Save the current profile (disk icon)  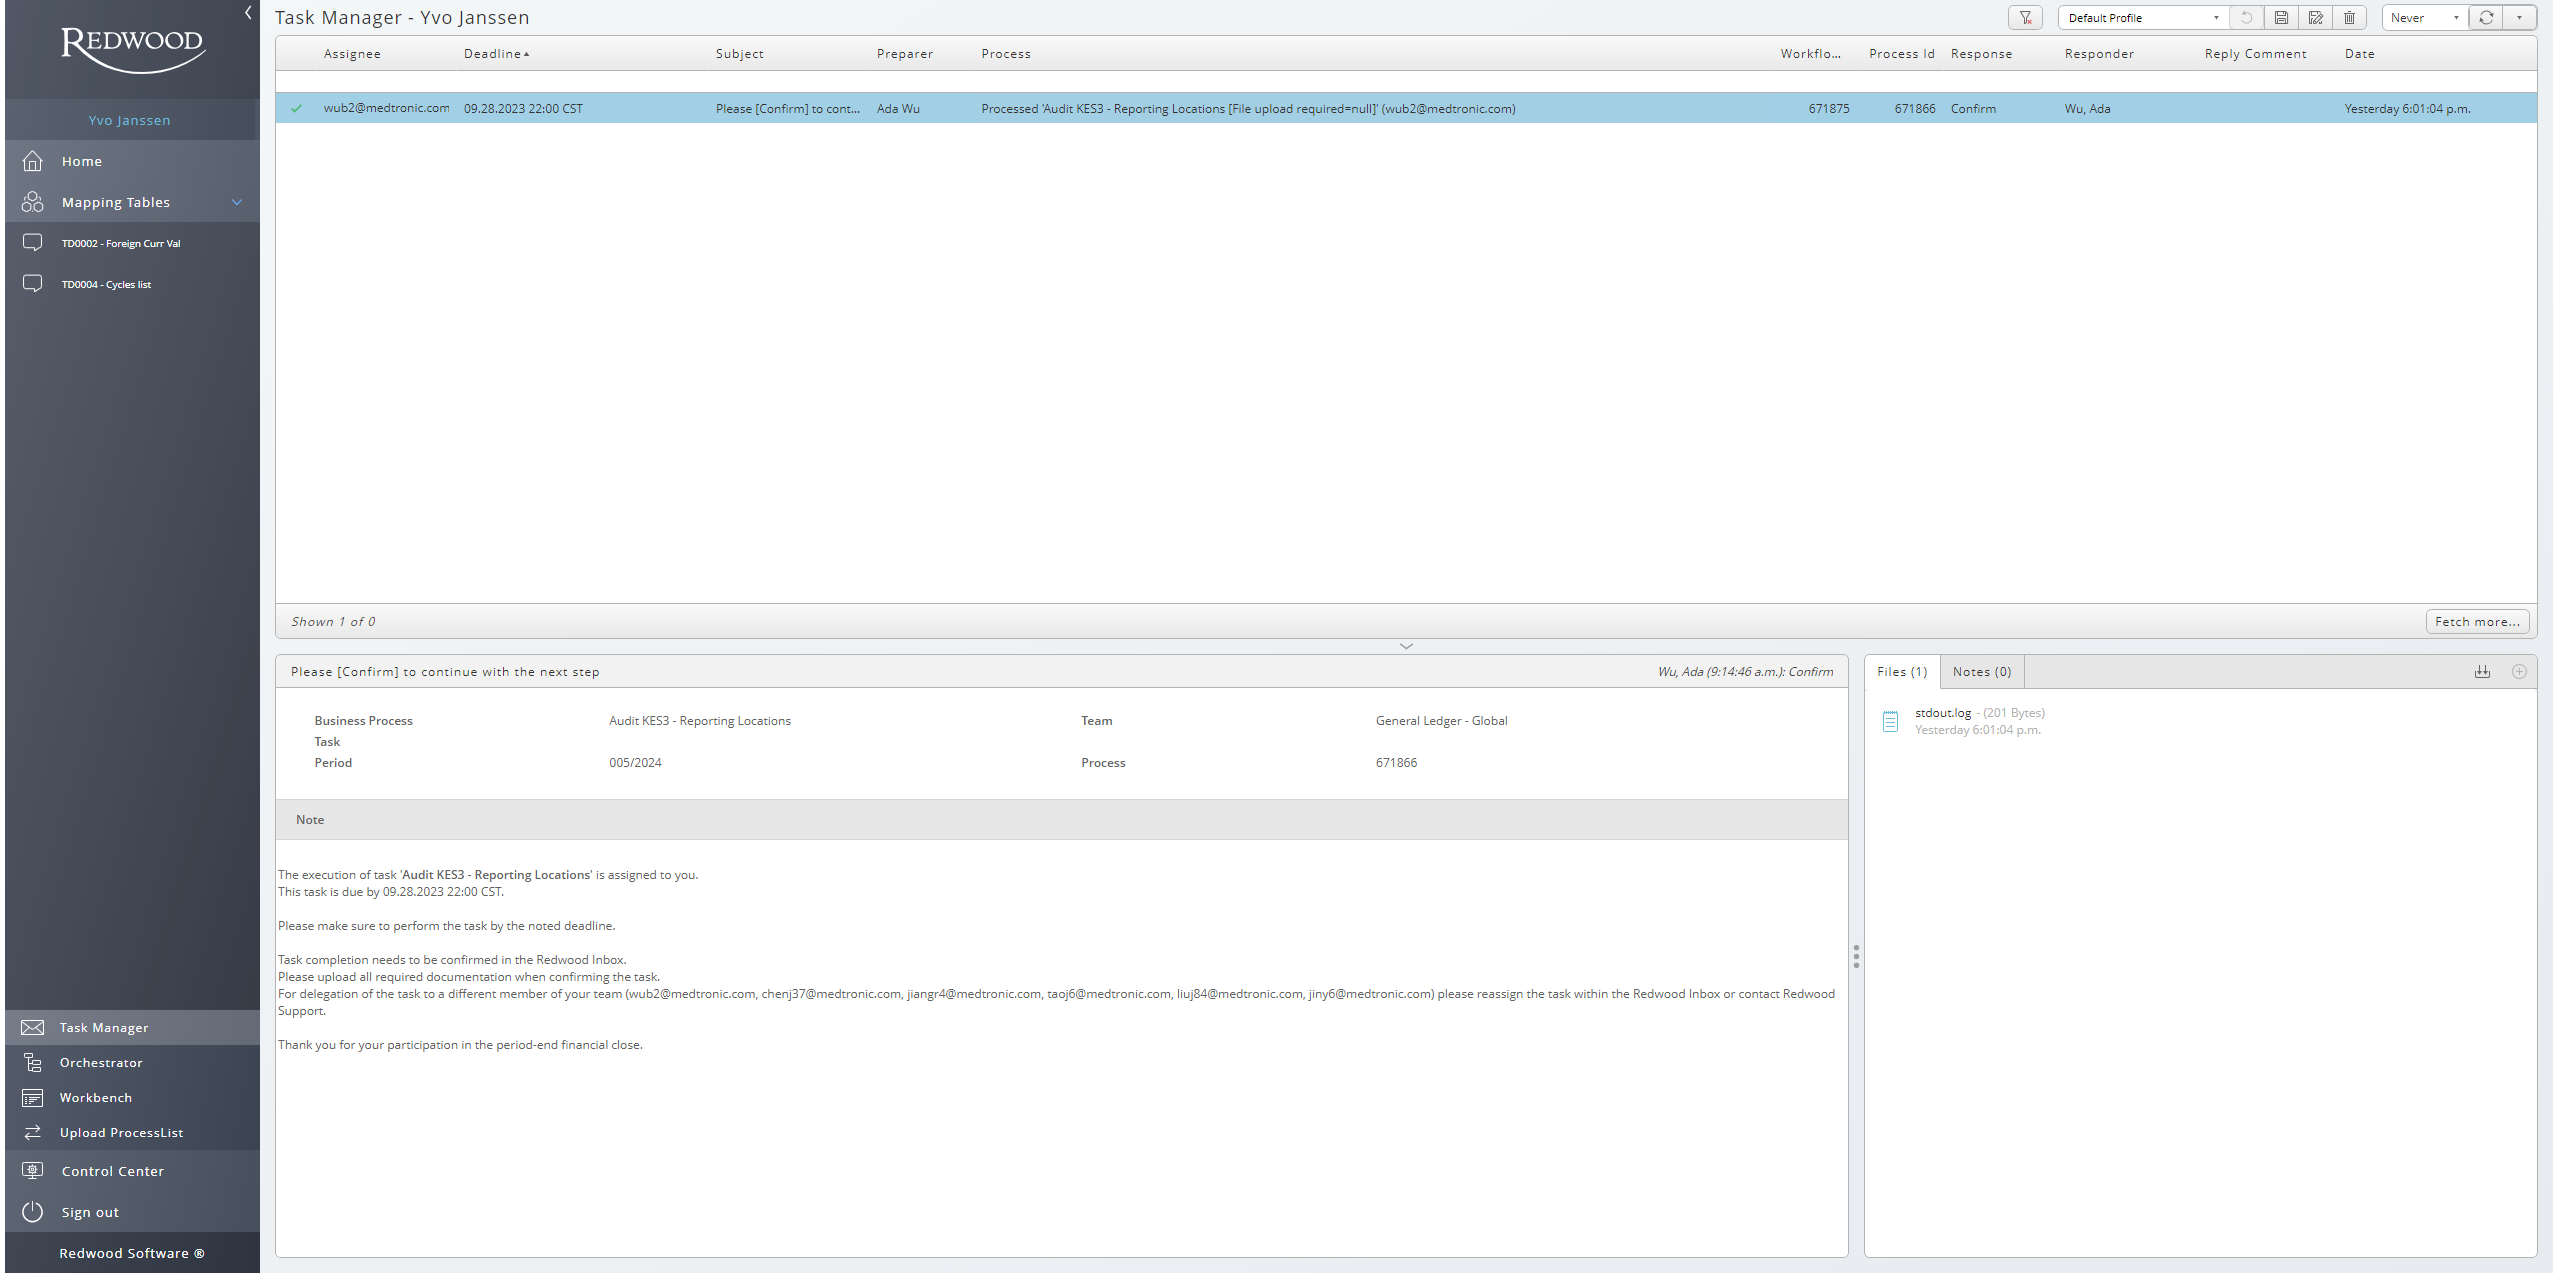(x=2281, y=18)
